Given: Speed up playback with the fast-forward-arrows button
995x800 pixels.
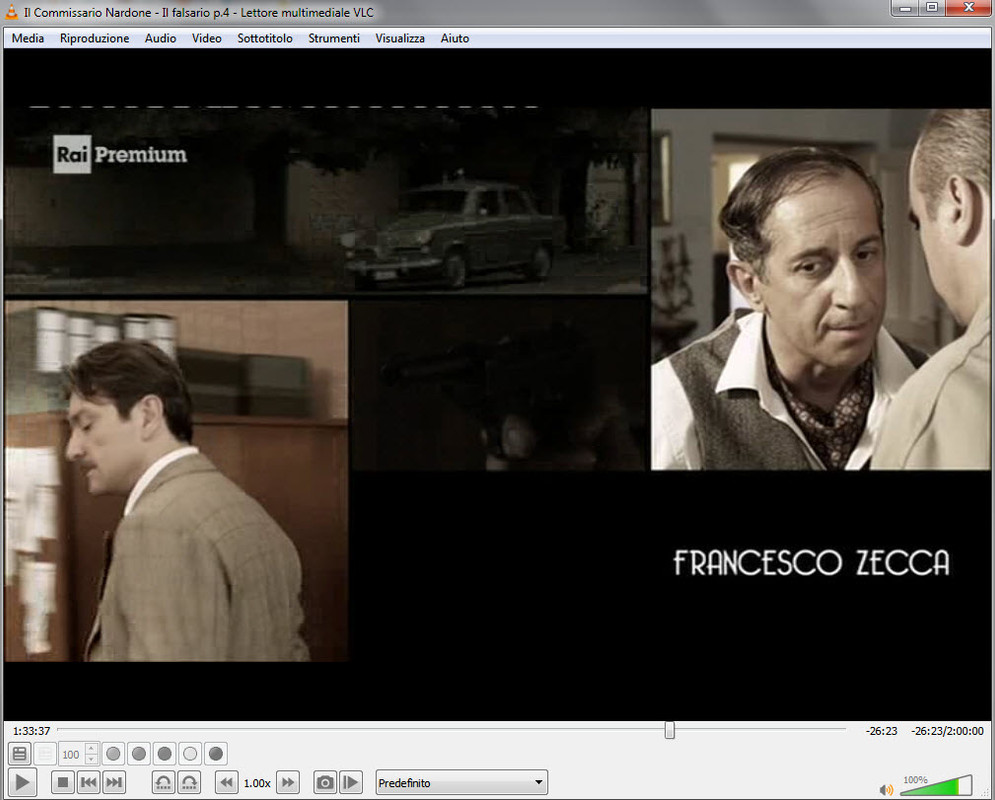Looking at the screenshot, I should (x=288, y=782).
